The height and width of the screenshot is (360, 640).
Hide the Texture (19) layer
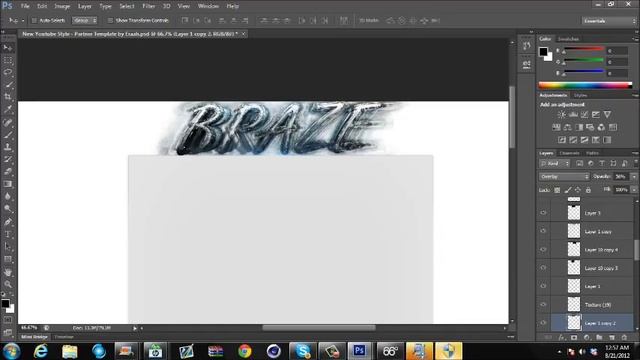click(x=543, y=304)
